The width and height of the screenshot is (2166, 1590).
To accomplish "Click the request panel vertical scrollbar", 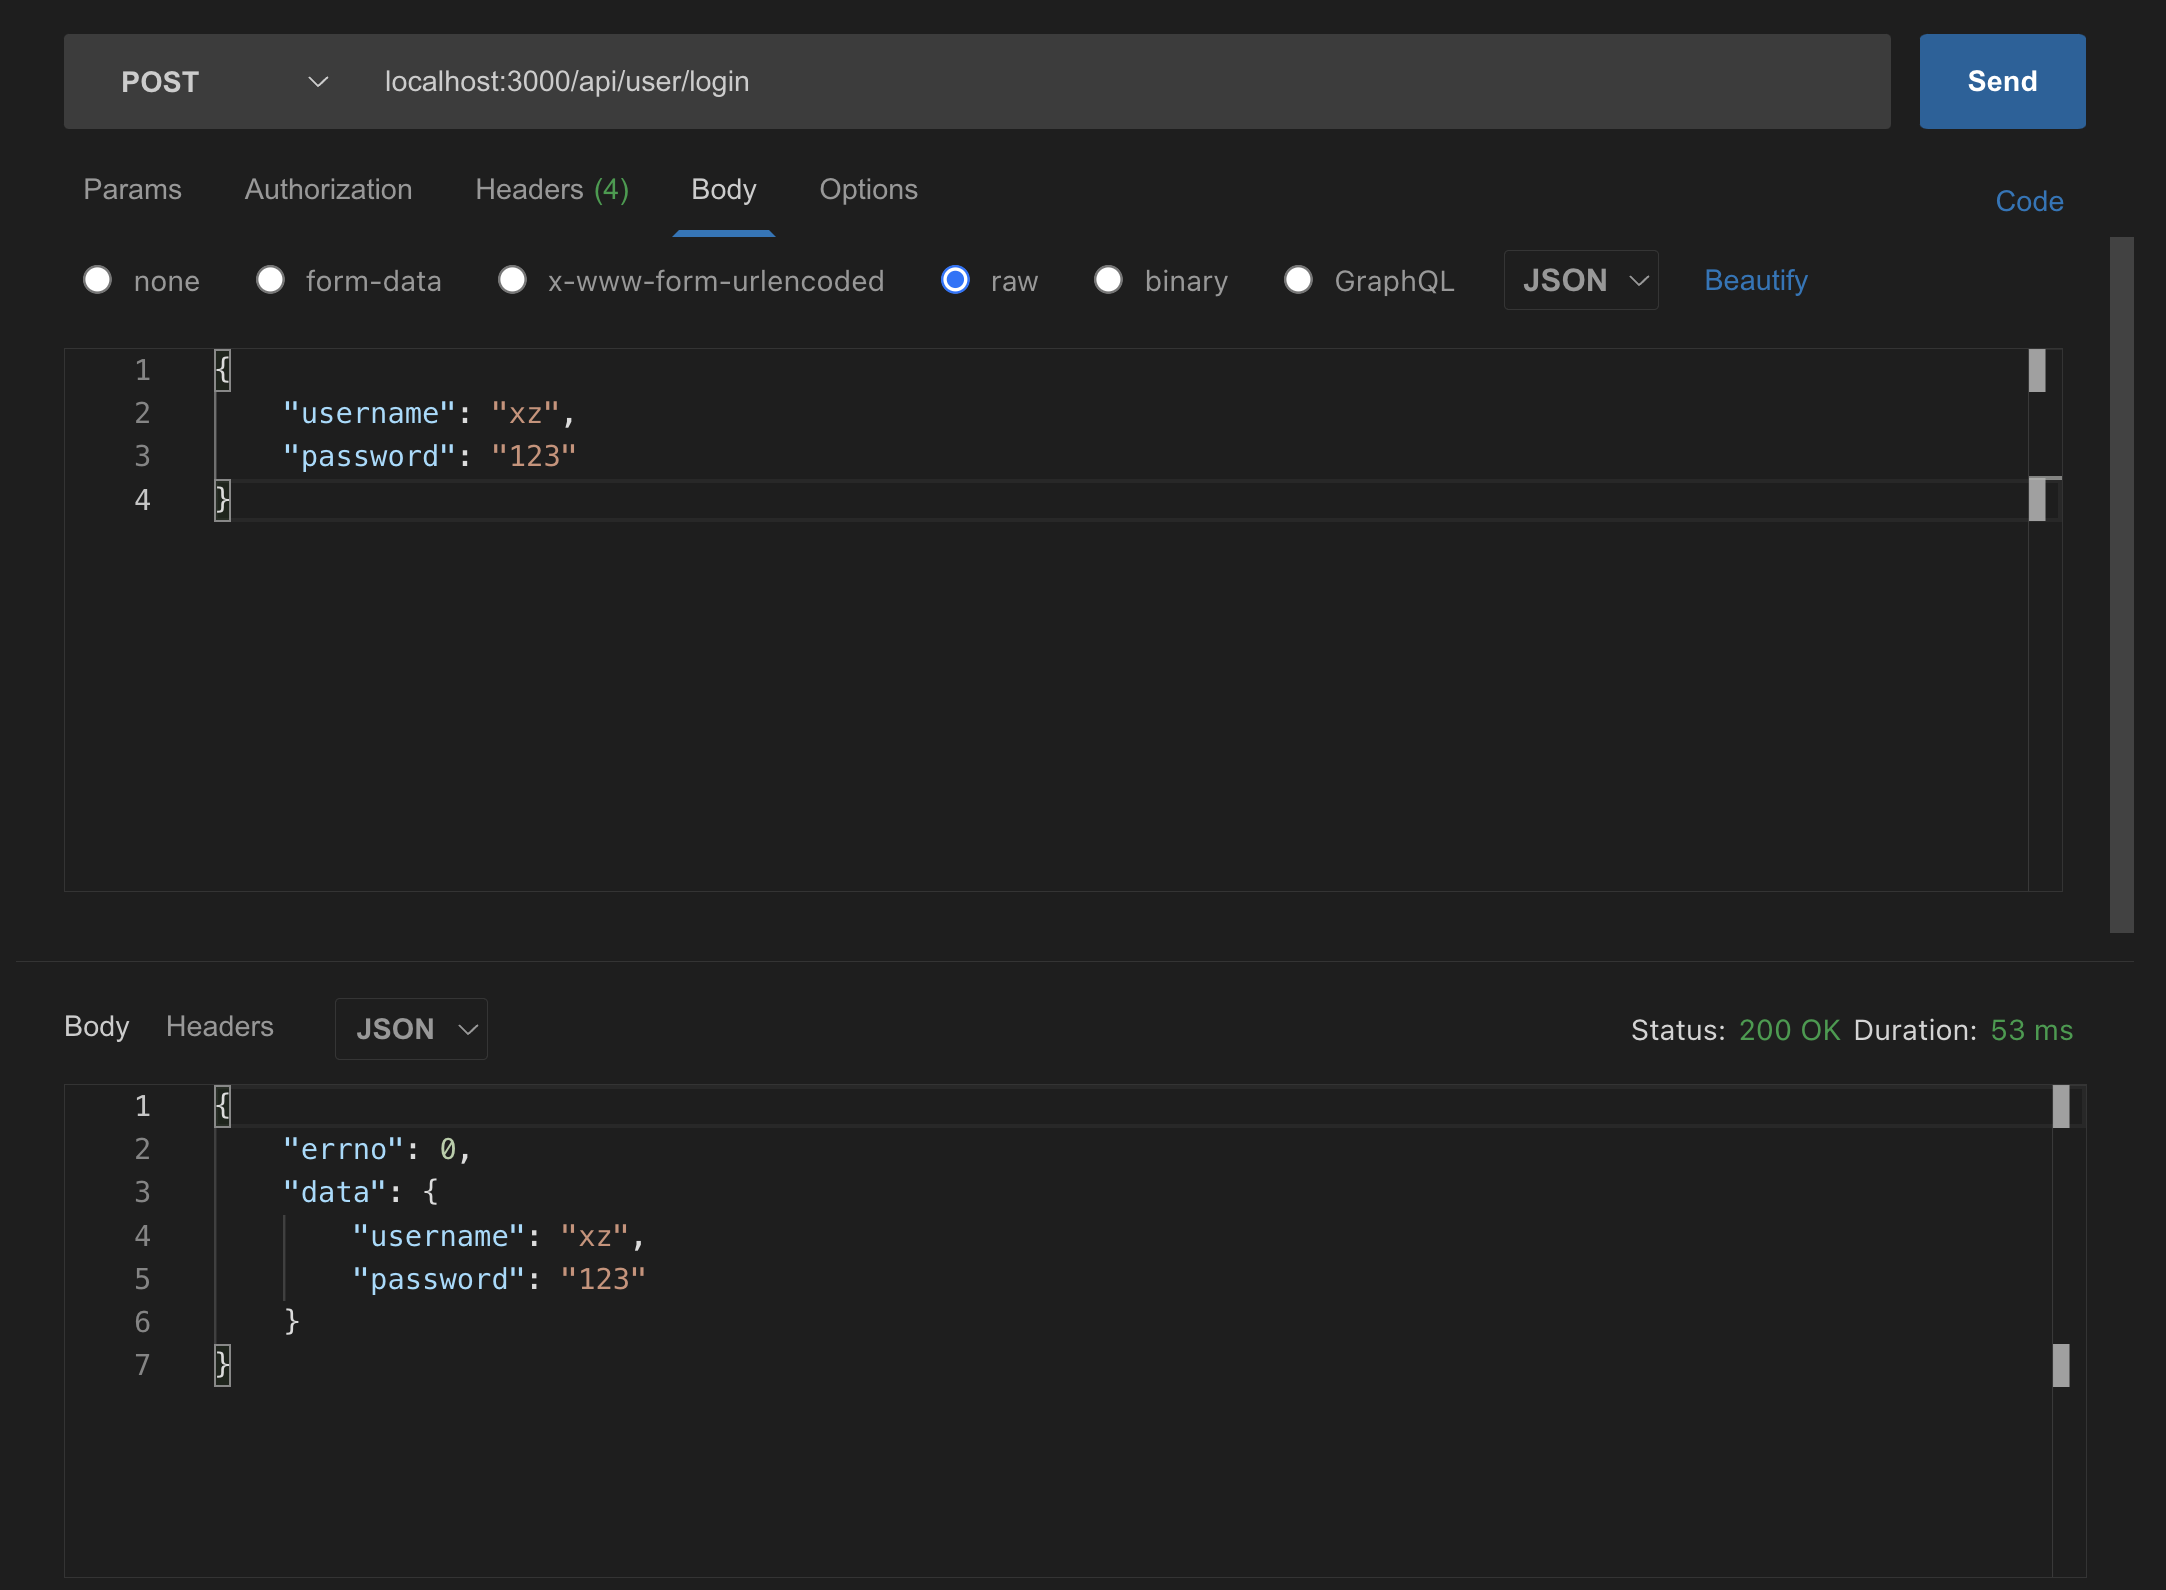I will [x=2121, y=585].
